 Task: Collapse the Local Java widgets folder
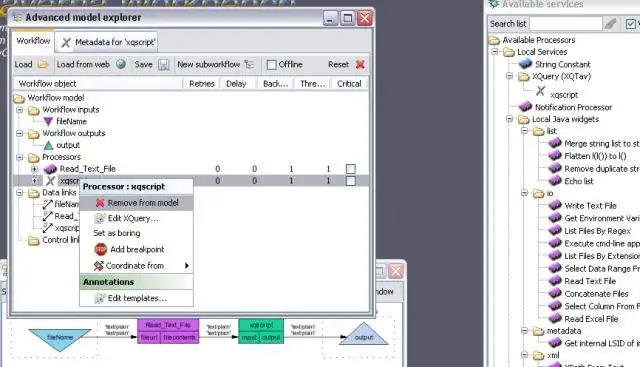[509, 119]
